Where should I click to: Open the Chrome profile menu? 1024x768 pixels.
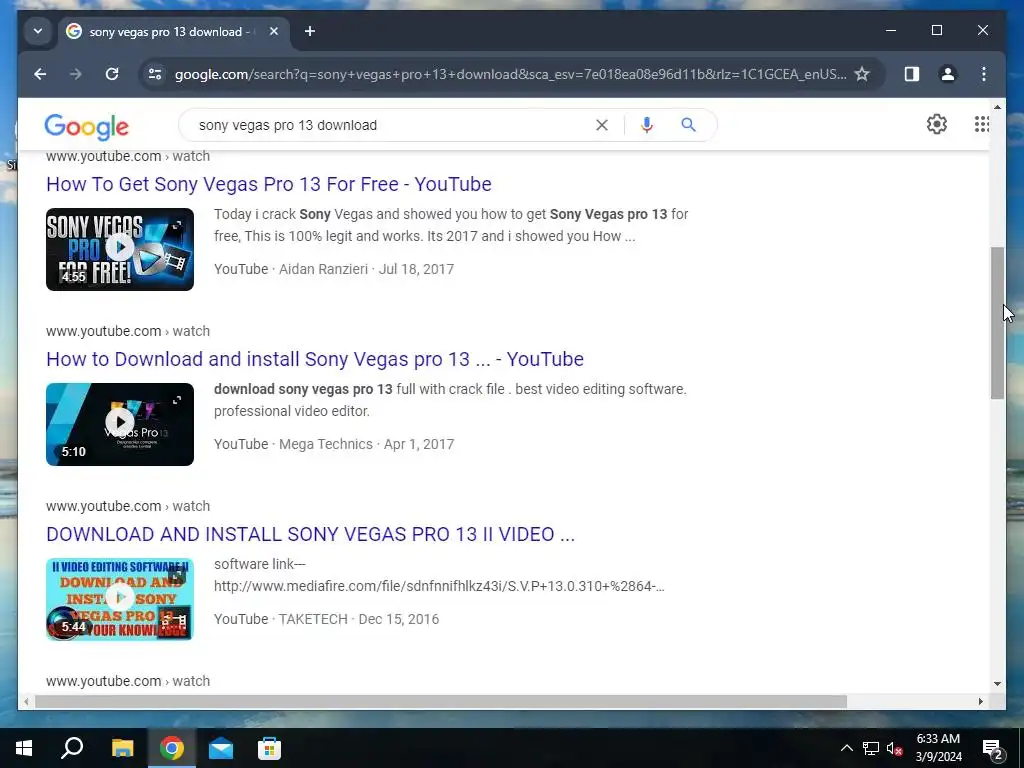coord(948,74)
